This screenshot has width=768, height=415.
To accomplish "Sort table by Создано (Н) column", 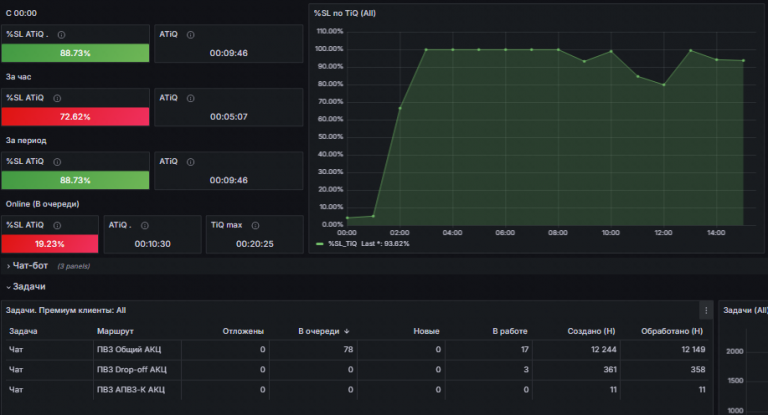I will tap(591, 332).
